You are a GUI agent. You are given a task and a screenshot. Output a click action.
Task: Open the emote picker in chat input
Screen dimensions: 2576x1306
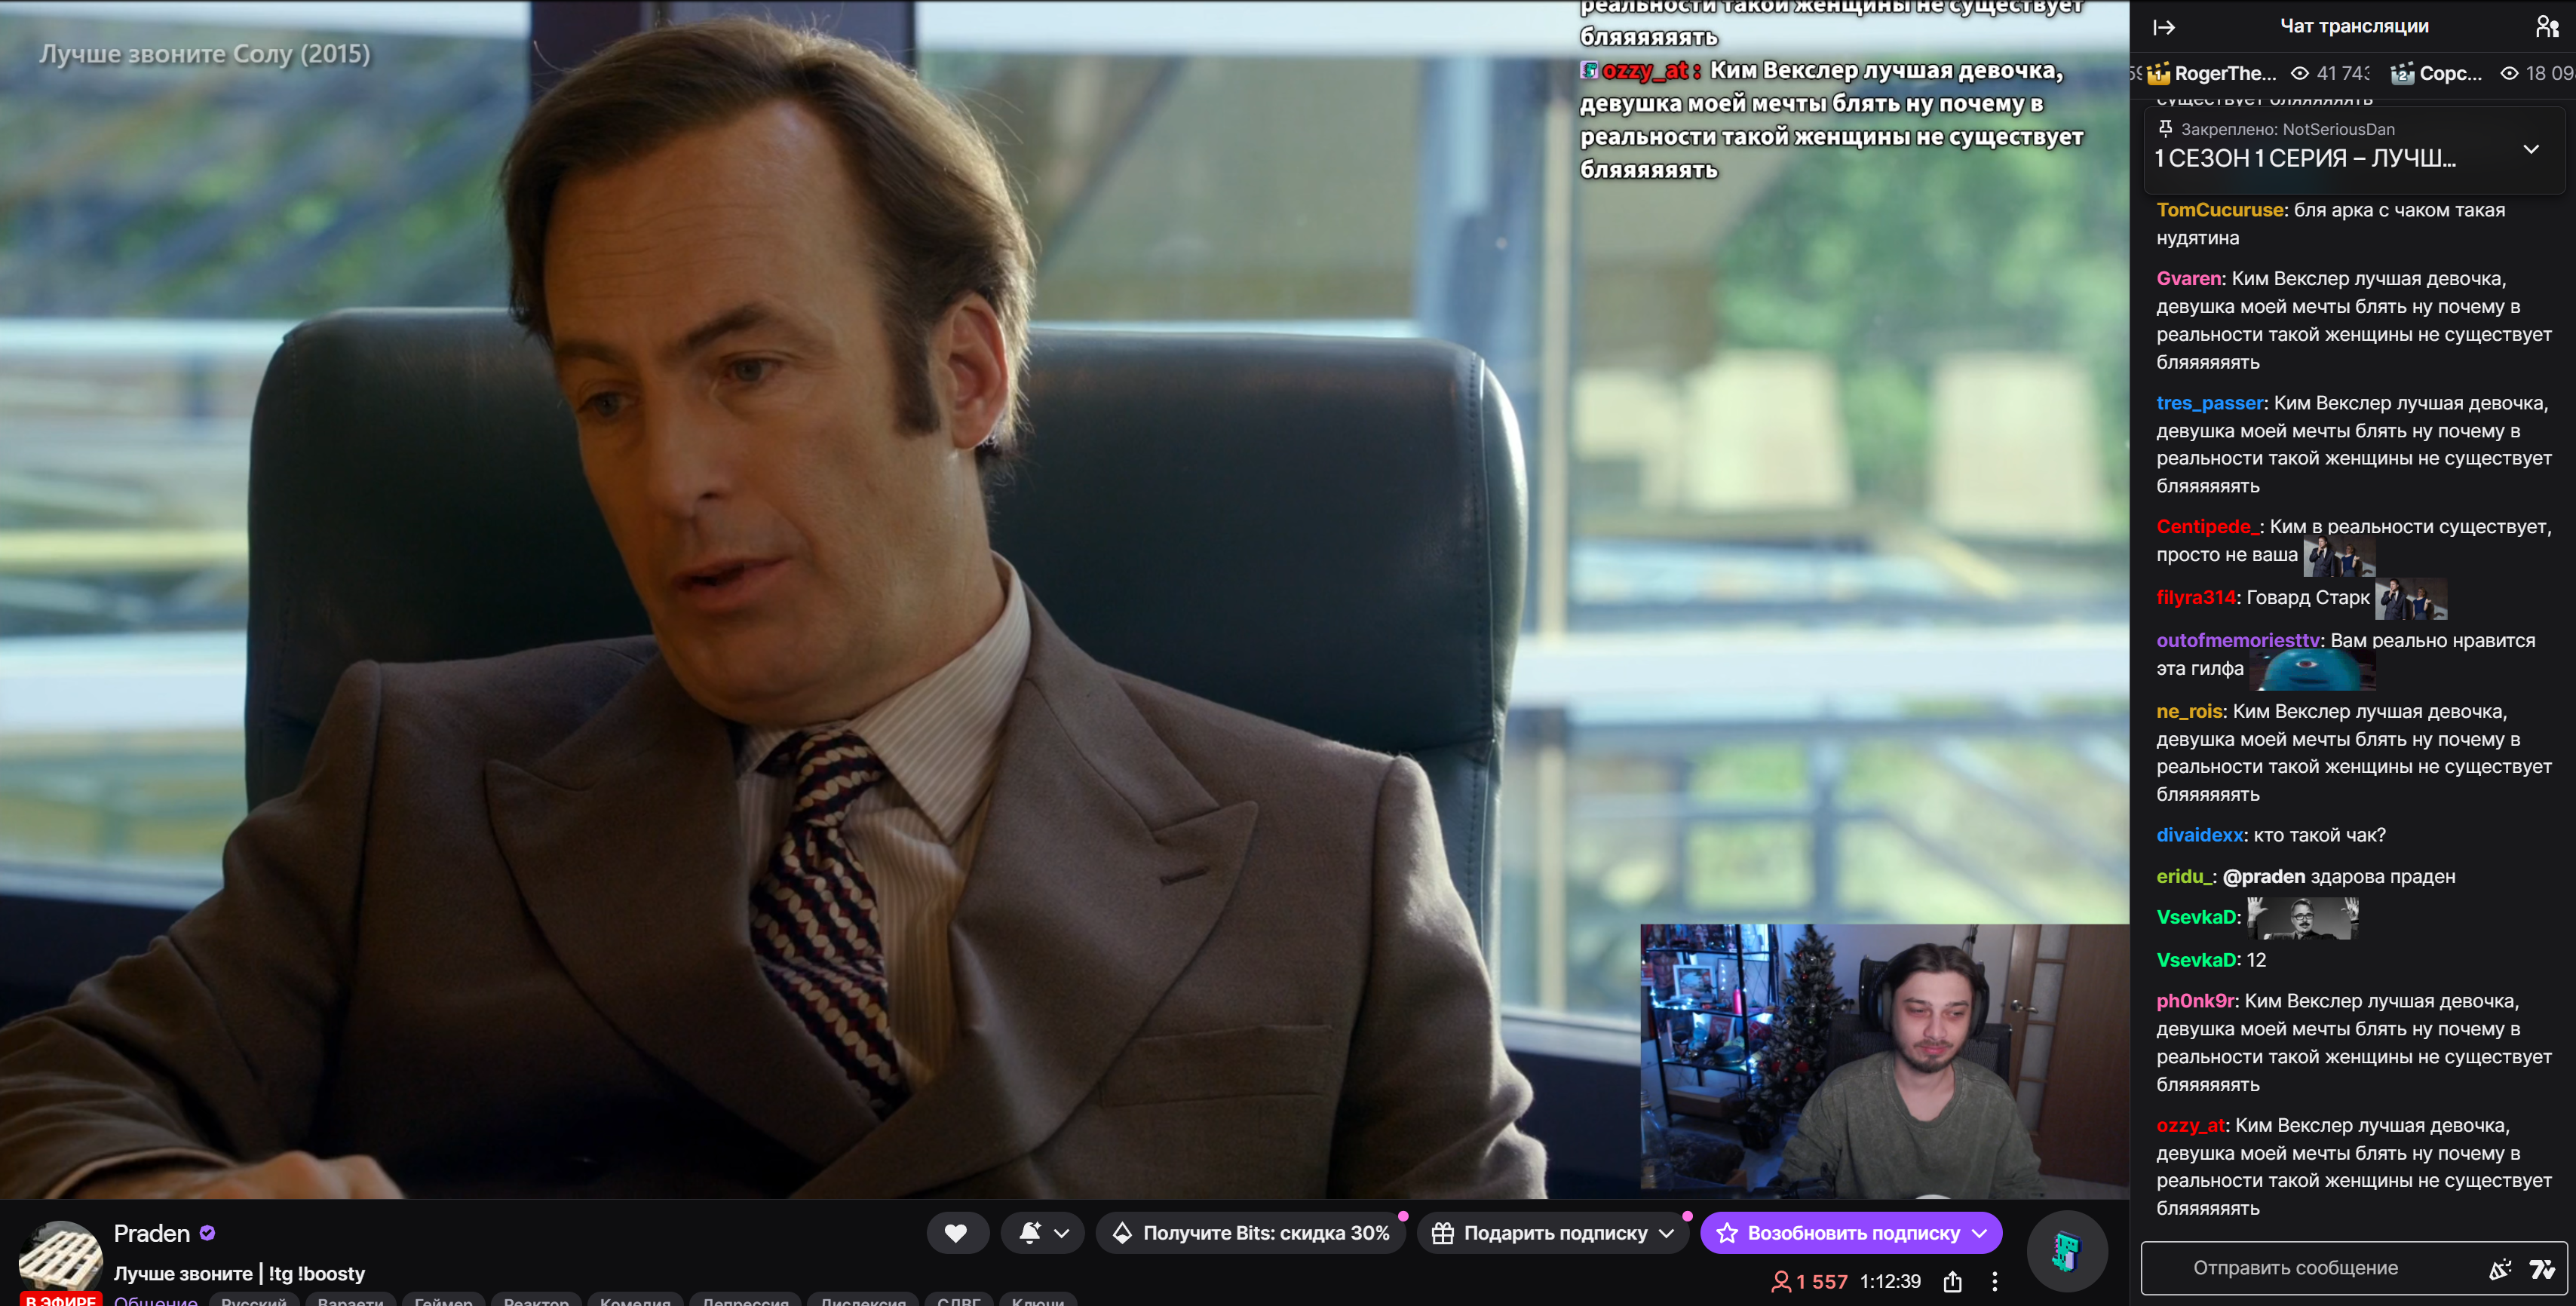click(2499, 1269)
